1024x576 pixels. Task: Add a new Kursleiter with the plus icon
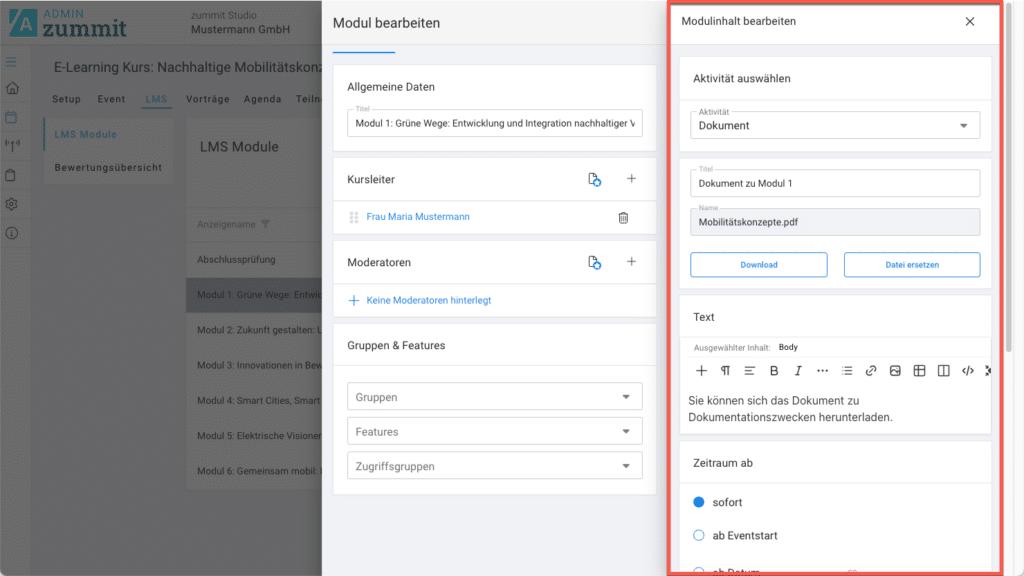[631, 179]
